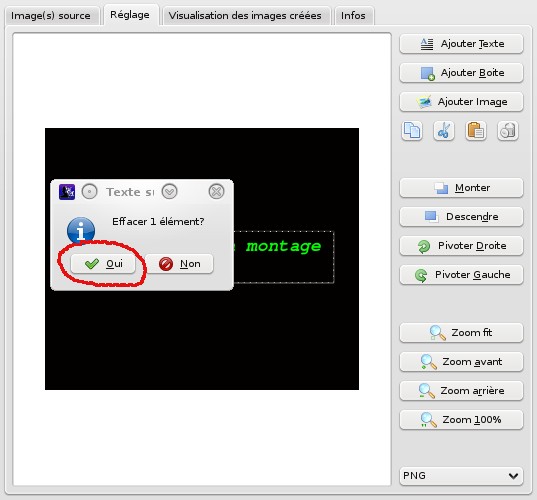The height and width of the screenshot is (500, 537).
Task: Click the cut scissors icon
Action: 444,131
